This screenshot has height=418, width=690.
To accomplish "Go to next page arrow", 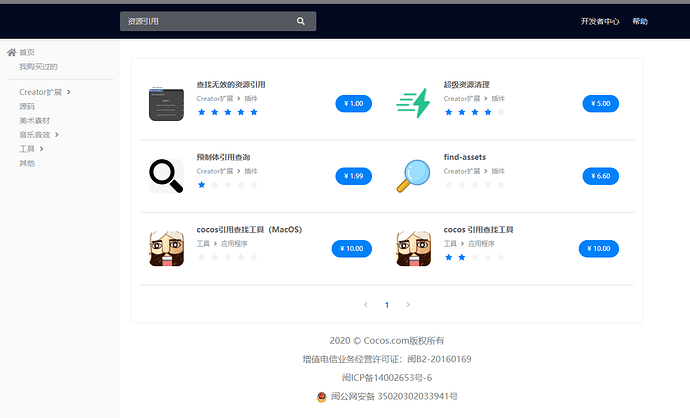I will (x=408, y=304).
